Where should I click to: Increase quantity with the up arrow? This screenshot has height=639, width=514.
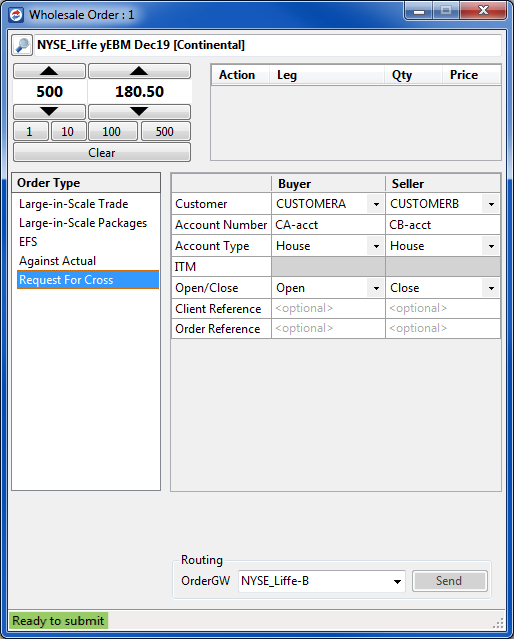49,71
